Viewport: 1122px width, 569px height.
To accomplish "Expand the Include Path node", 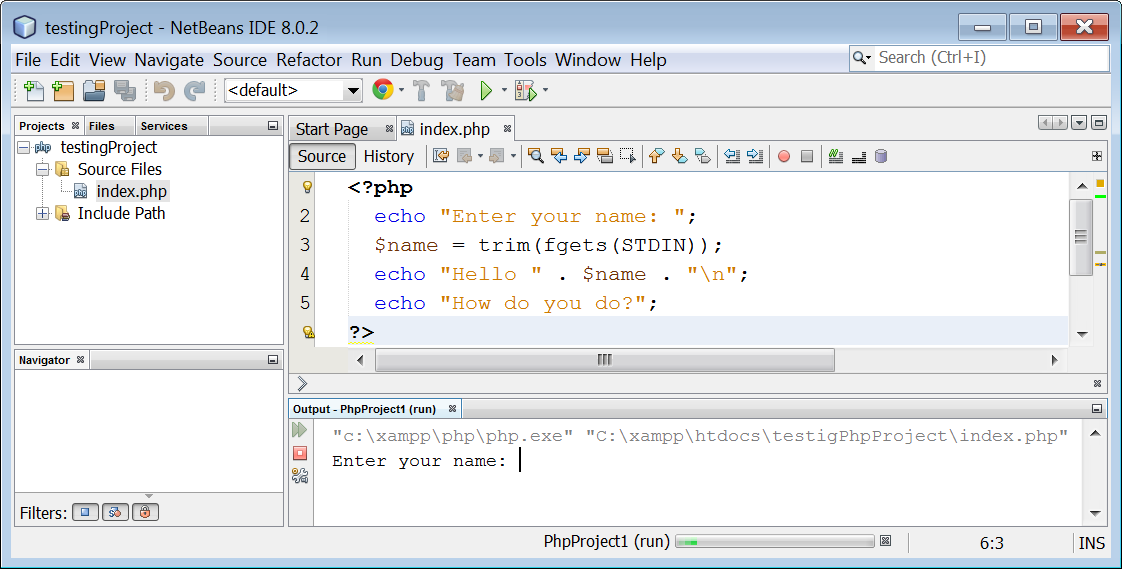I will click(43, 213).
